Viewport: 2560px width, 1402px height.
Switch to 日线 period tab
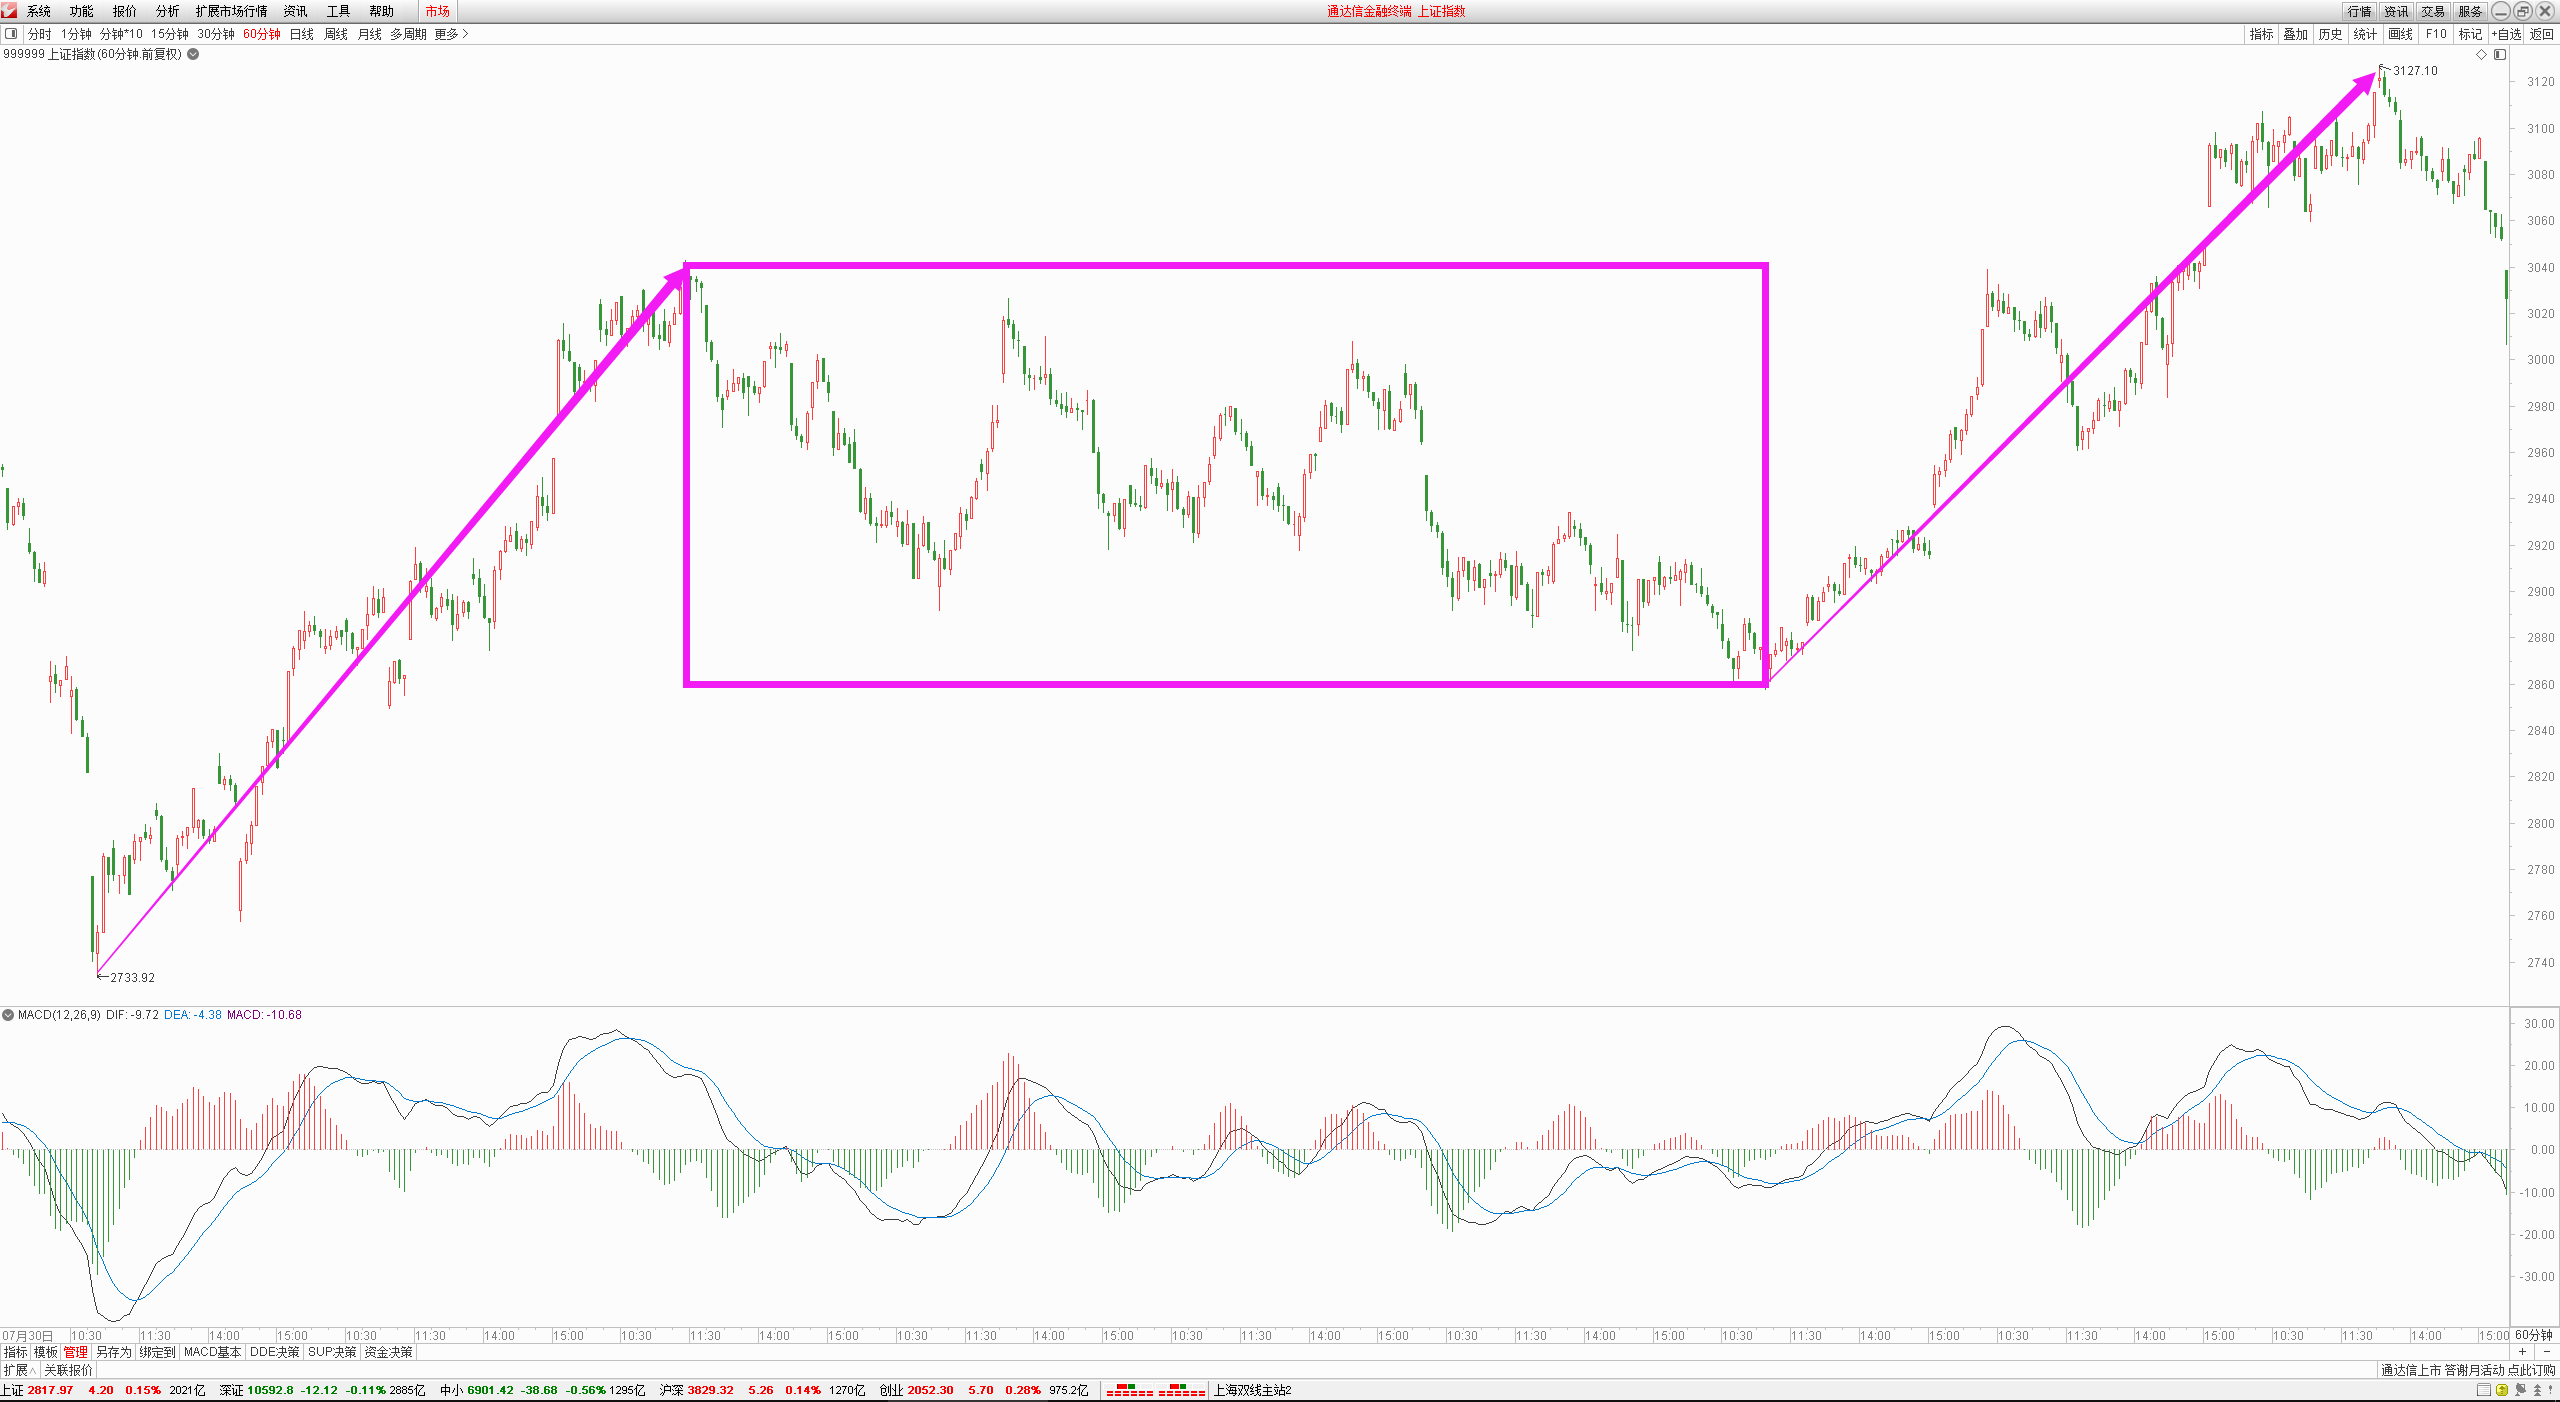click(301, 34)
